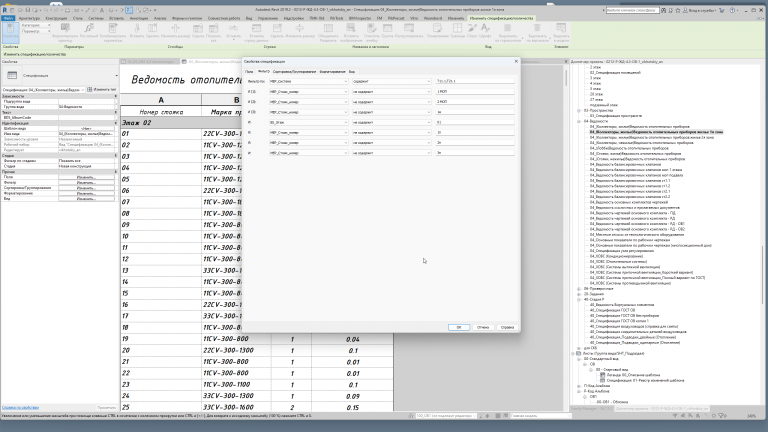Screen dimensions: 768x432
Task: Click the Отмена button in the dialog
Action: [483, 327]
